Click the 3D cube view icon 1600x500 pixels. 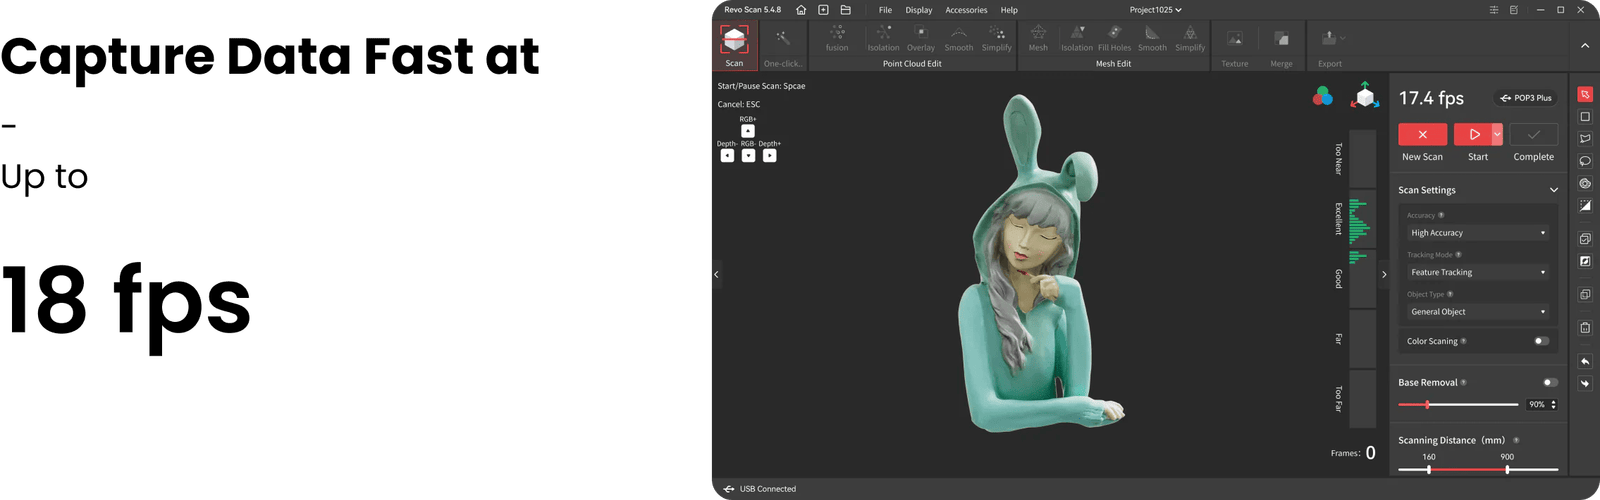(1365, 96)
